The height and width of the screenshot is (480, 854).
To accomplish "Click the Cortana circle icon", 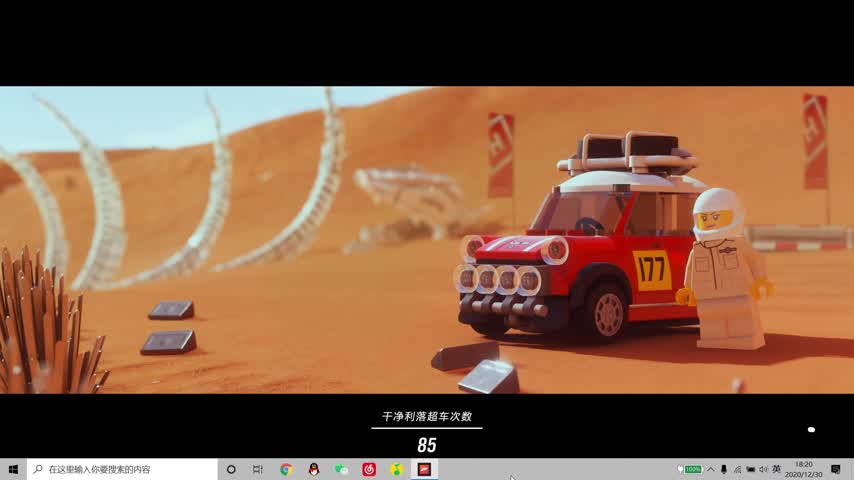I will point(231,469).
